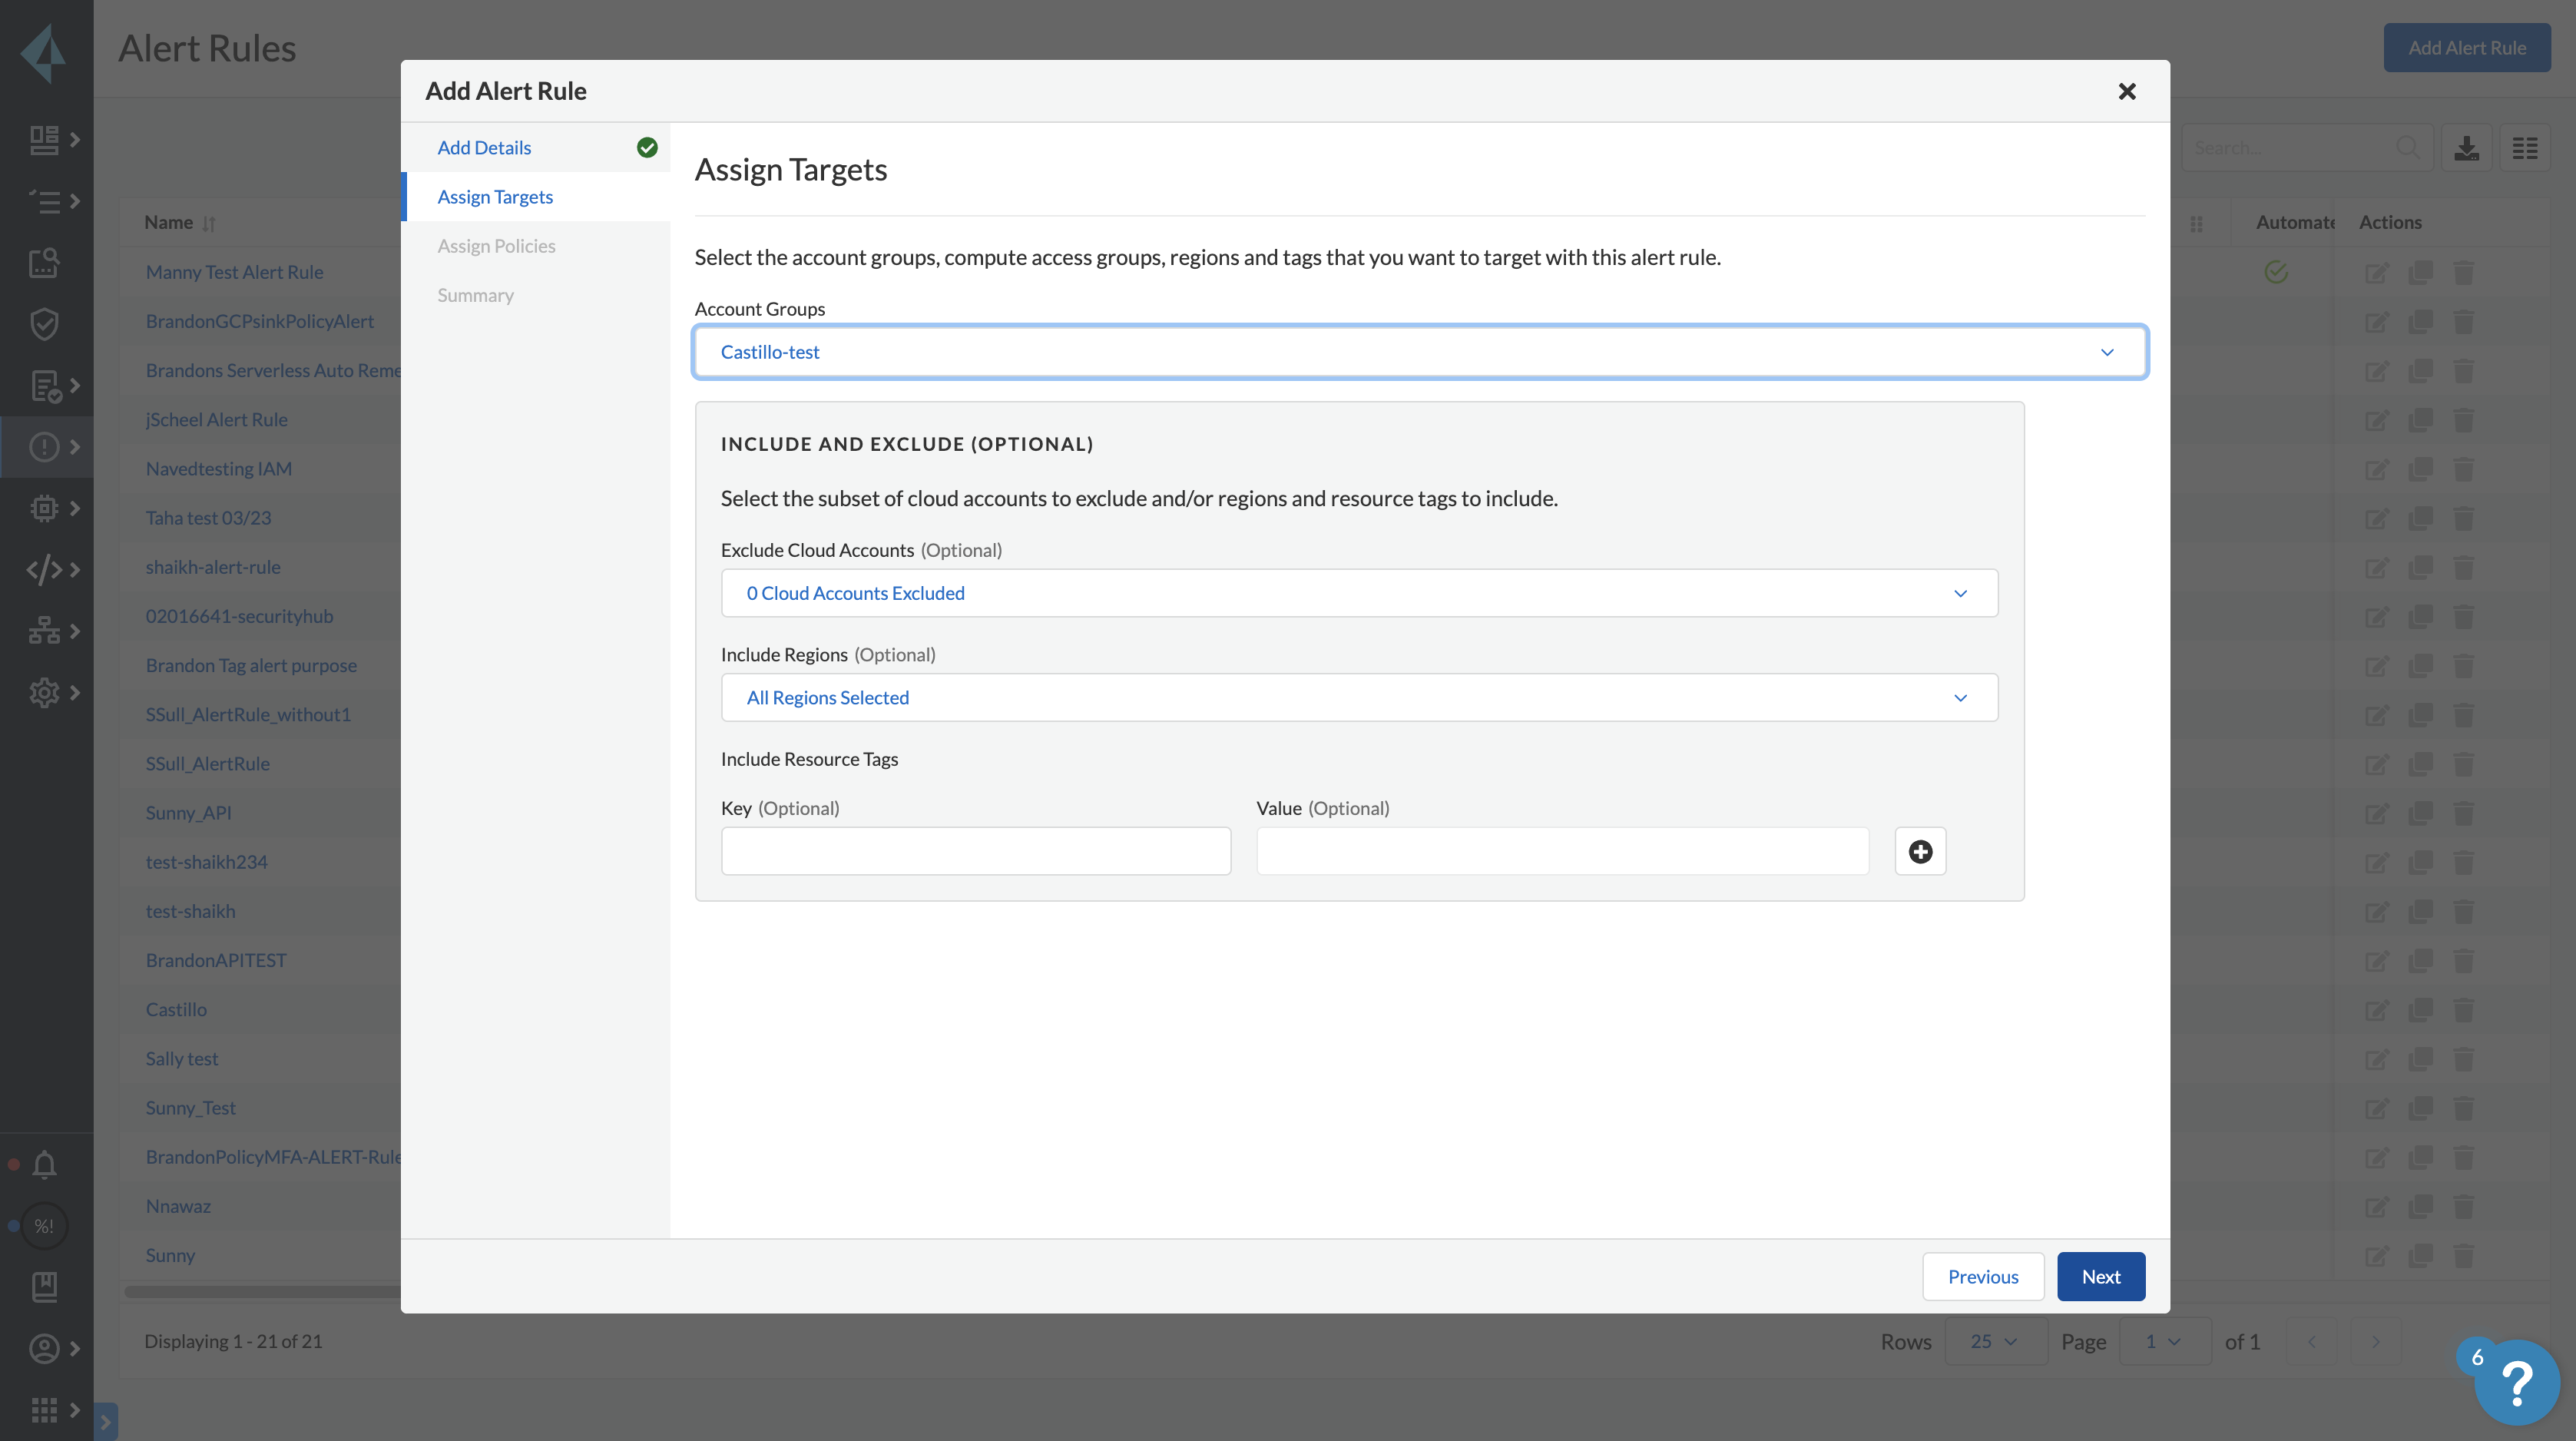Click the plus icon to add resource tag
Screen dimensions: 2576x1441
[1919, 851]
